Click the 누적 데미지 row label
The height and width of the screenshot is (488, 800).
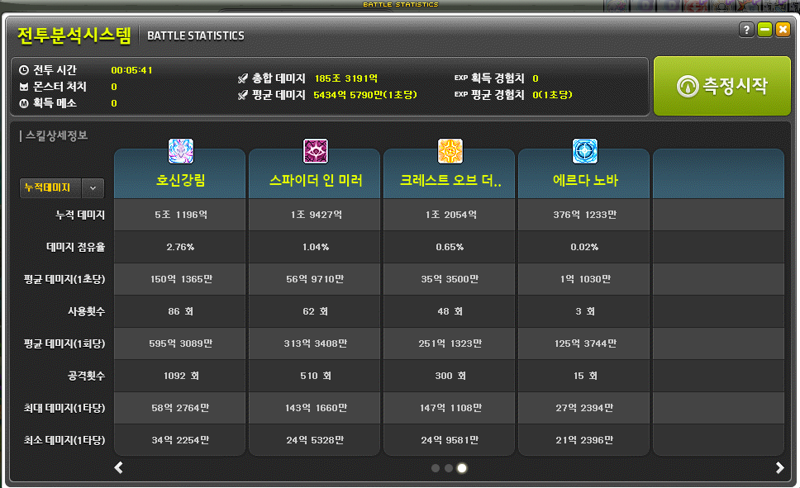pos(80,215)
